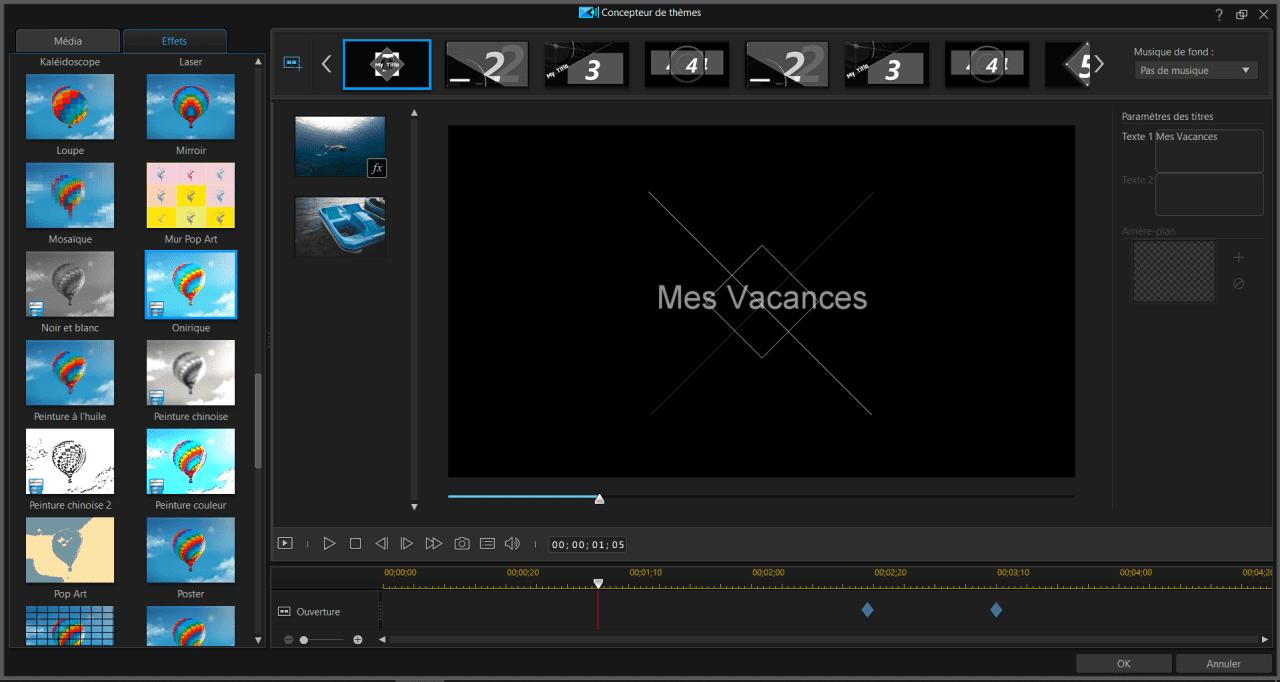
Task: Click the title crop icon left of template strip
Action: tap(292, 62)
